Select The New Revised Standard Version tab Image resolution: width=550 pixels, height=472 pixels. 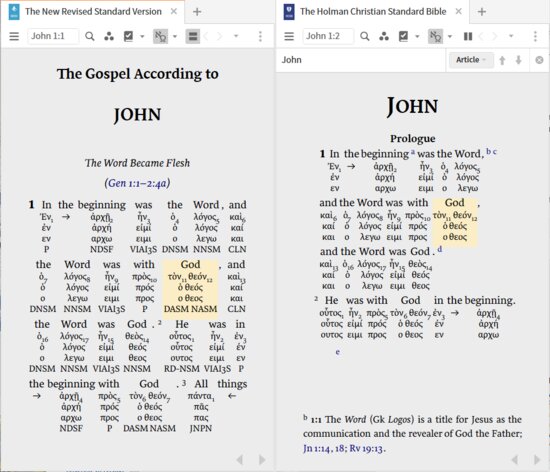tap(93, 12)
